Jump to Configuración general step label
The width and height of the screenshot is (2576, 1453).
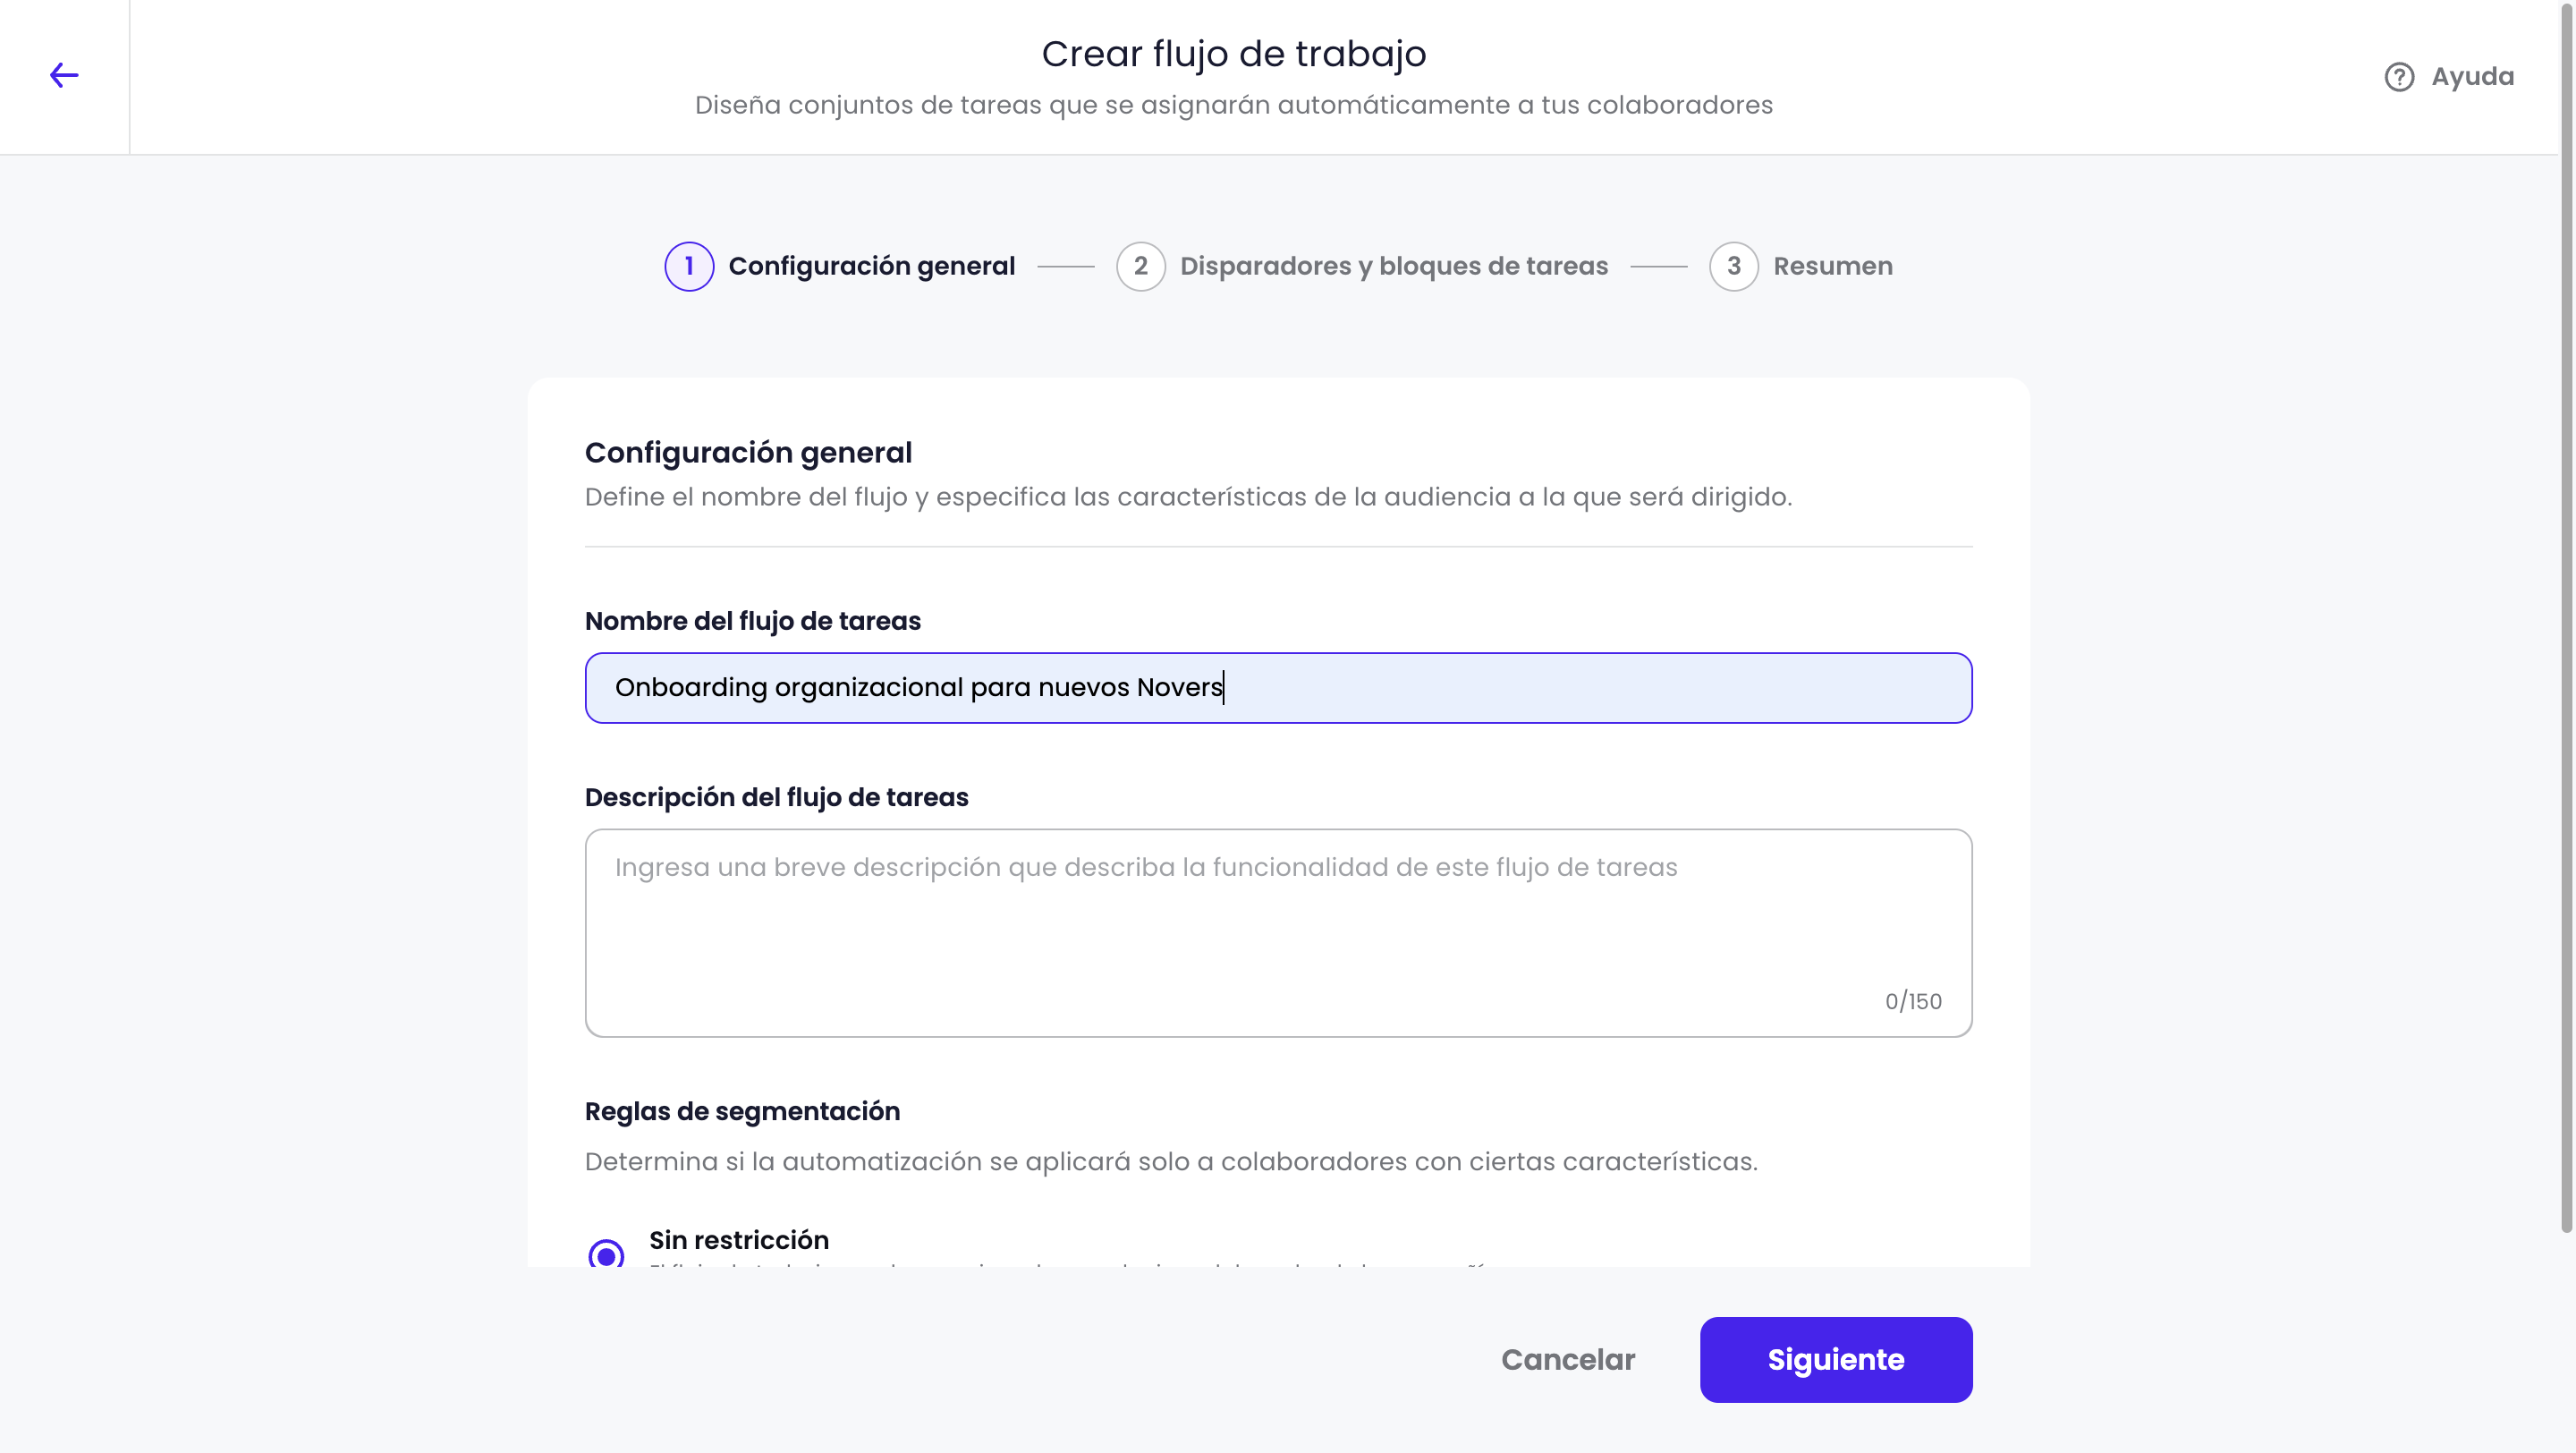871,266
